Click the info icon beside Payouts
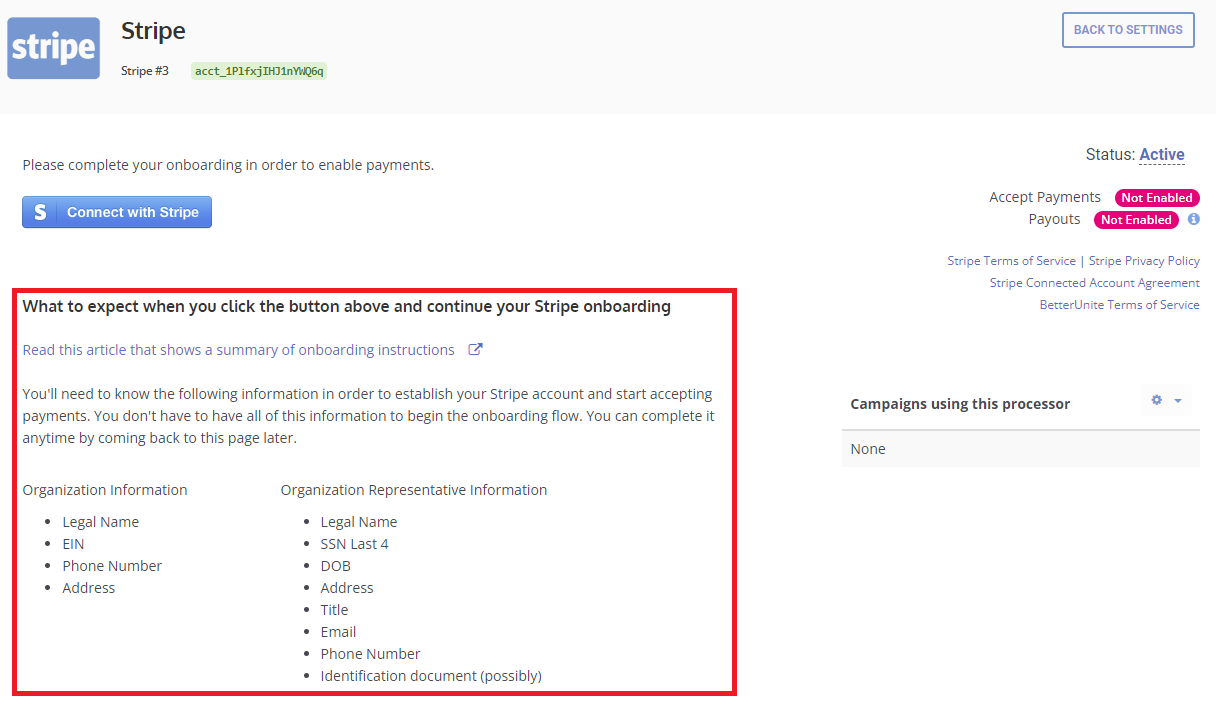Image resolution: width=1216 pixels, height=728 pixels. 1193,219
